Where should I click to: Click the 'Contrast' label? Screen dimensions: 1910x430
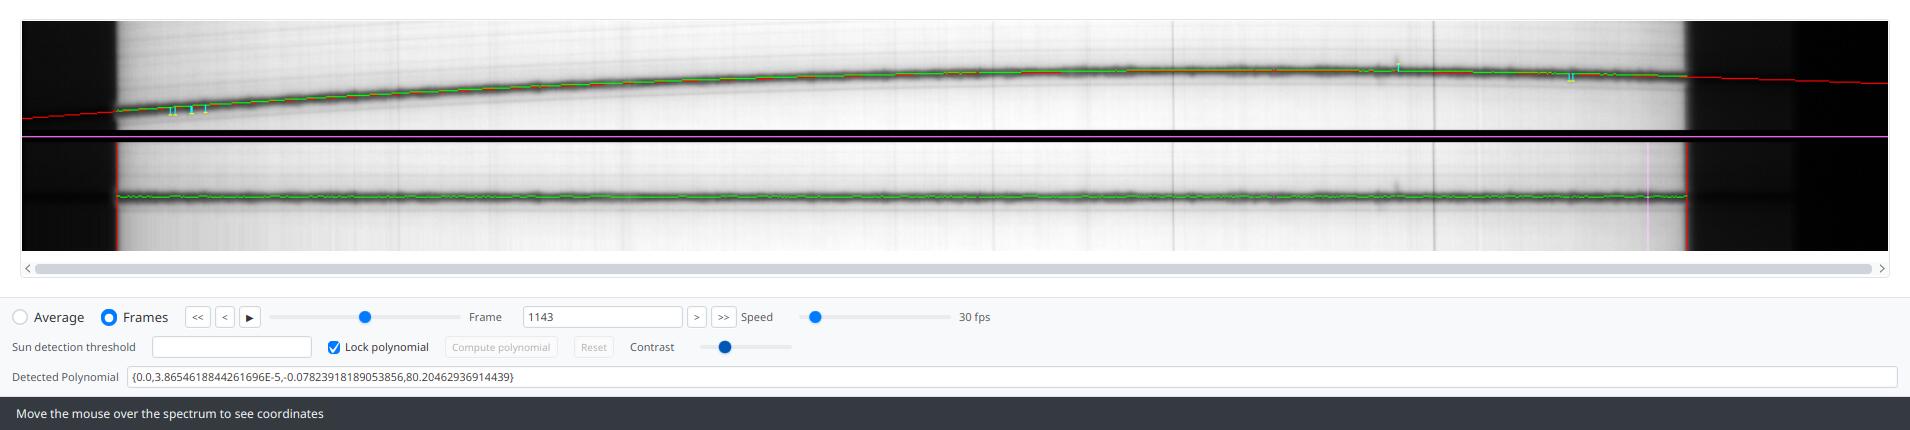click(x=652, y=347)
